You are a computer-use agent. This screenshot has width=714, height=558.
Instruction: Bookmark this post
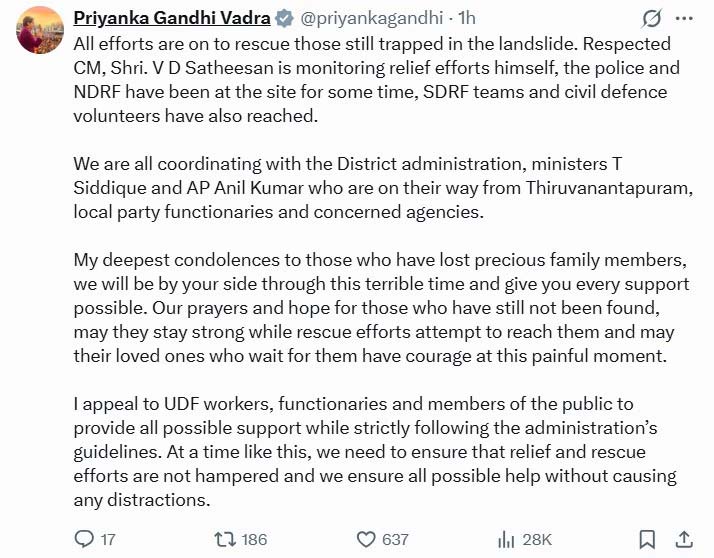pyautogui.click(x=647, y=540)
